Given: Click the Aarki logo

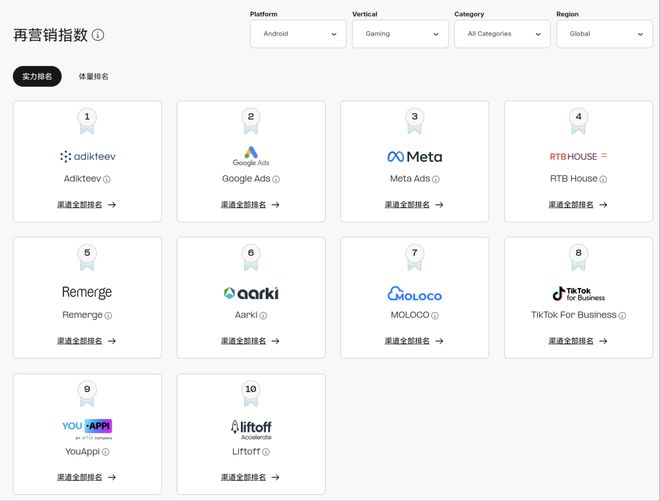Looking at the screenshot, I should point(251,293).
